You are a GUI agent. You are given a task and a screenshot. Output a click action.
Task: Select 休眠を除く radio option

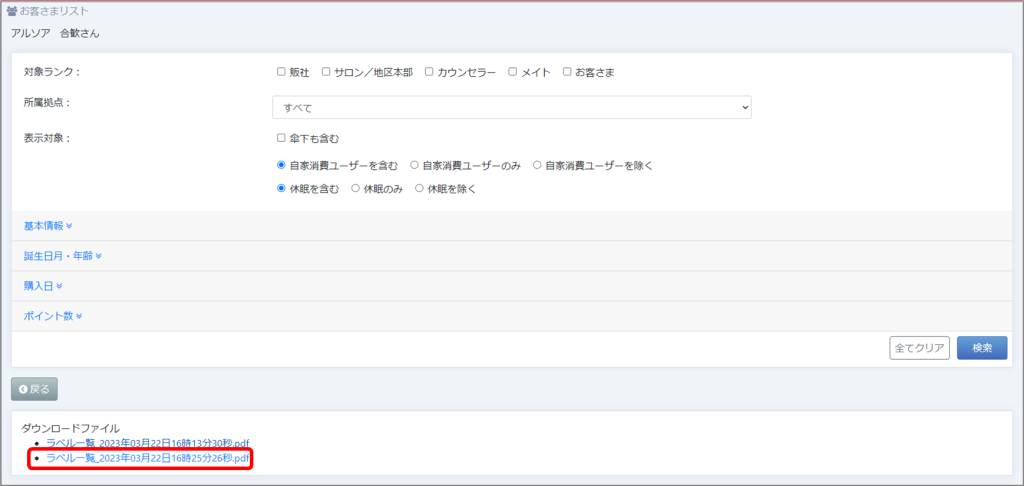tap(420, 188)
